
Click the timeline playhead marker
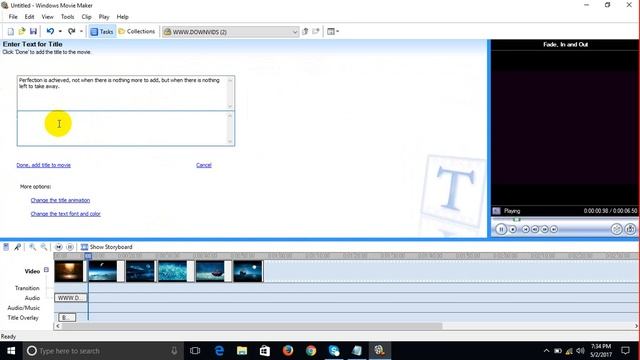[88, 256]
